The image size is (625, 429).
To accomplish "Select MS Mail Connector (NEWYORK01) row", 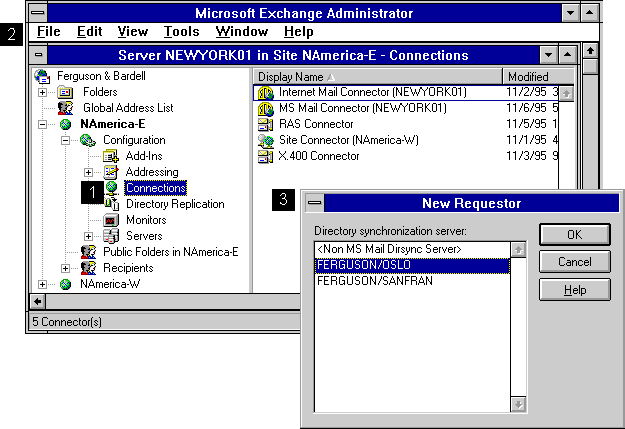I will [406, 108].
